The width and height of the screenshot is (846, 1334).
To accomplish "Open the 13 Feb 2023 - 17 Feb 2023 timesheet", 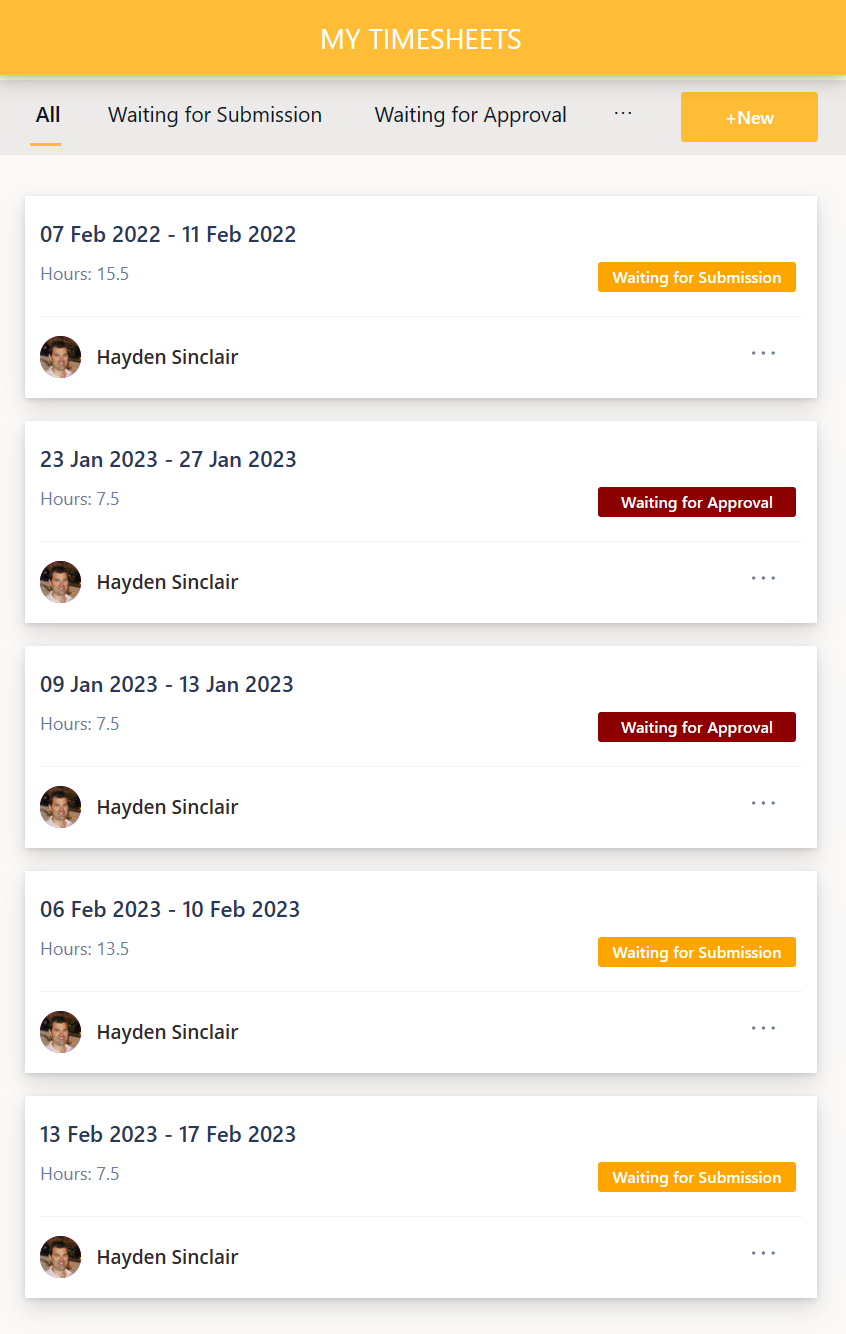I will coord(168,1134).
